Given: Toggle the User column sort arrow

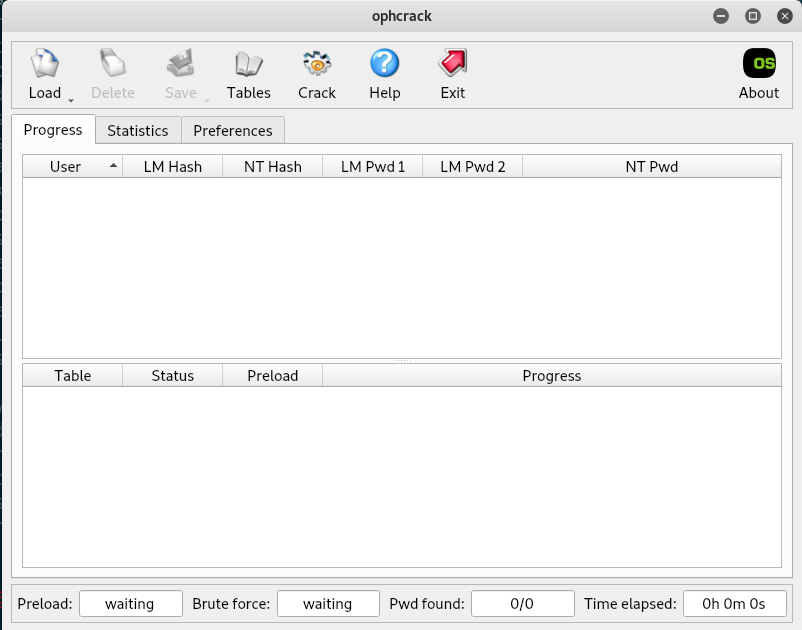Looking at the screenshot, I should click(114, 166).
